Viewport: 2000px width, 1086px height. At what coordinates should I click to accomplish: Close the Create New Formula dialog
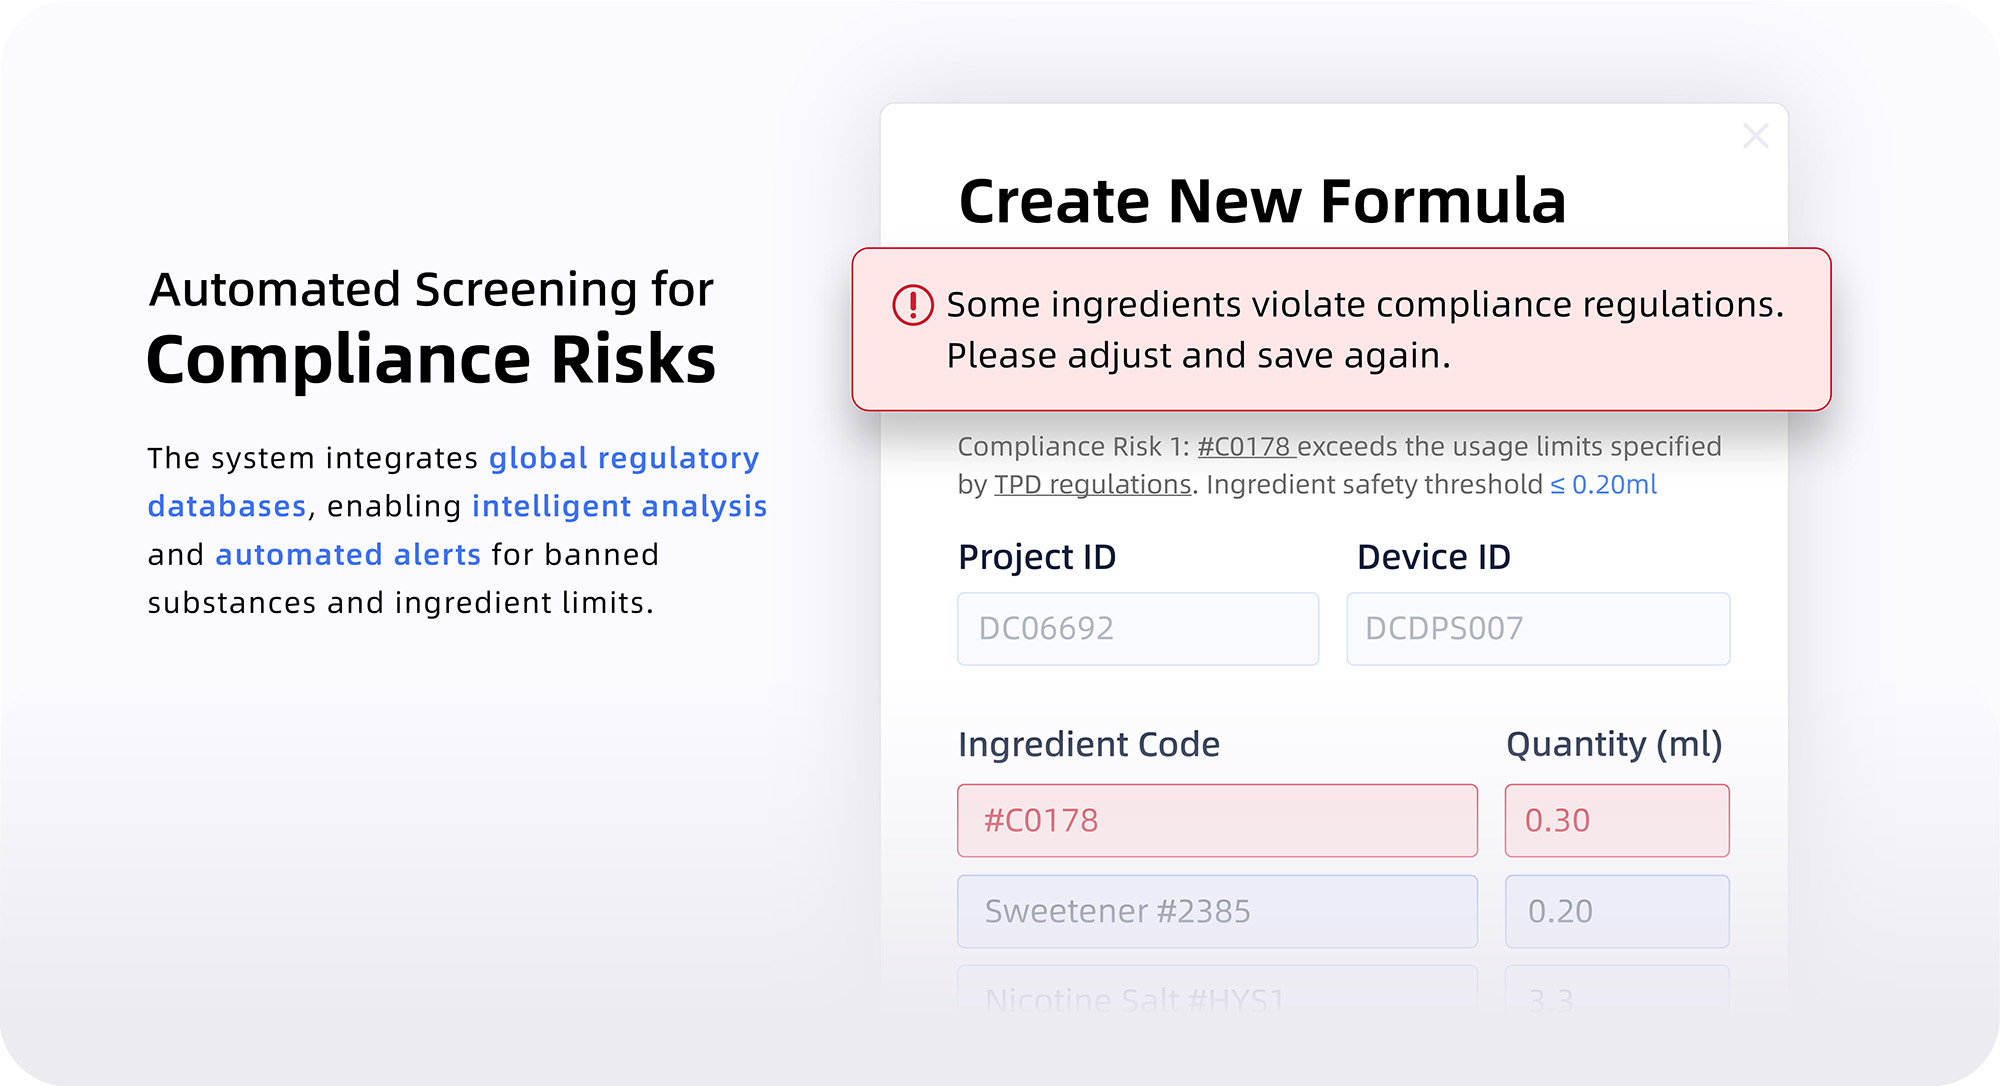click(x=1755, y=136)
